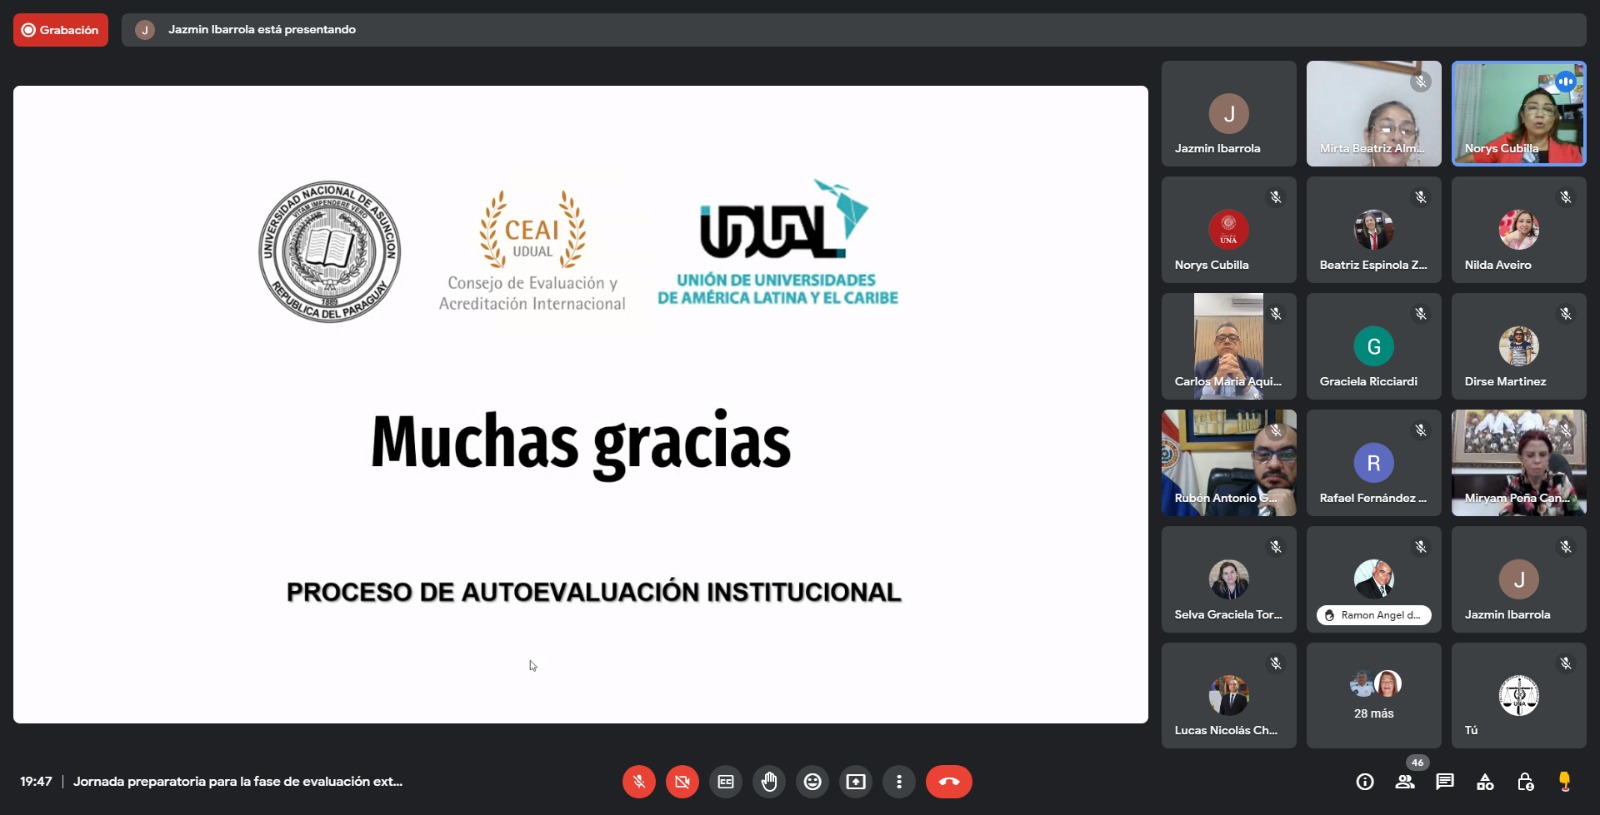Click the Ramon Angel name label
The image size is (1600, 815).
tap(1374, 615)
